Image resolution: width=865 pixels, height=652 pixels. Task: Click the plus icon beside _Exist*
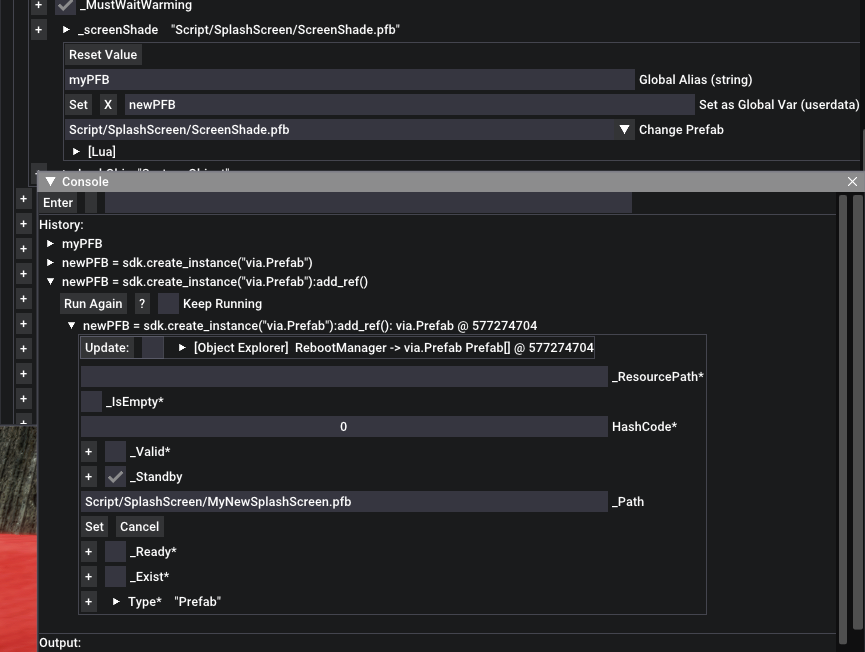coord(89,577)
